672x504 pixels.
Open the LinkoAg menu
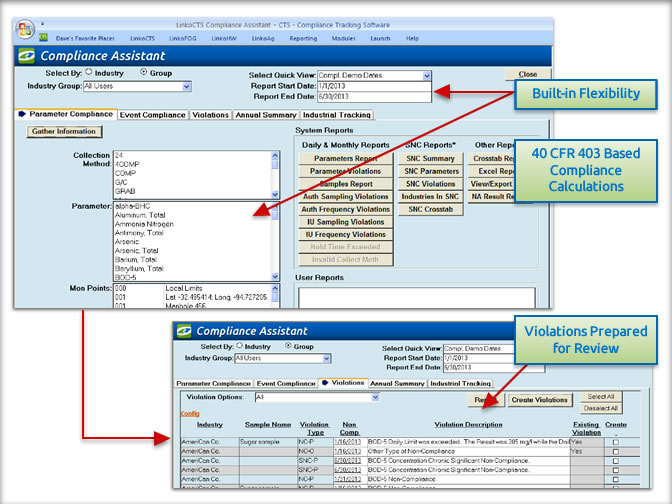pyautogui.click(x=263, y=38)
